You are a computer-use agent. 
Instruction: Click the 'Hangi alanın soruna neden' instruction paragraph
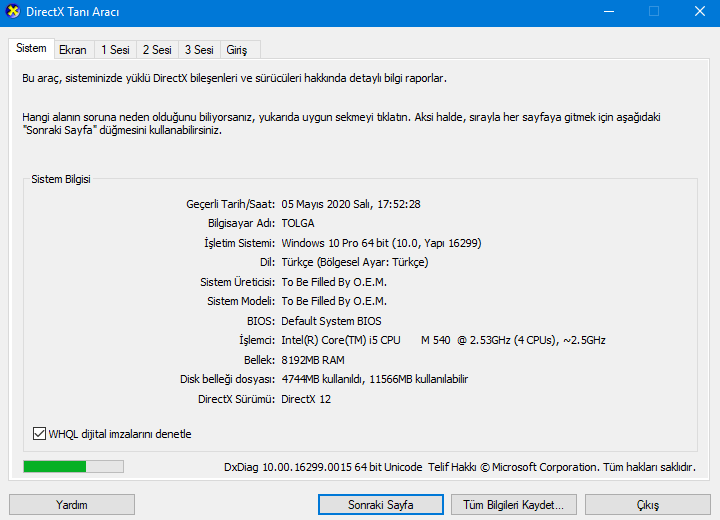pos(341,124)
